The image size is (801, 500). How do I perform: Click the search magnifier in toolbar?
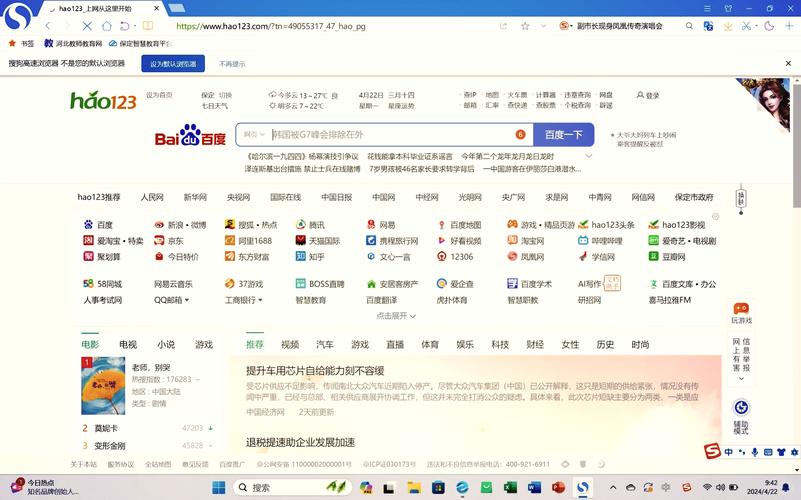(x=689, y=26)
